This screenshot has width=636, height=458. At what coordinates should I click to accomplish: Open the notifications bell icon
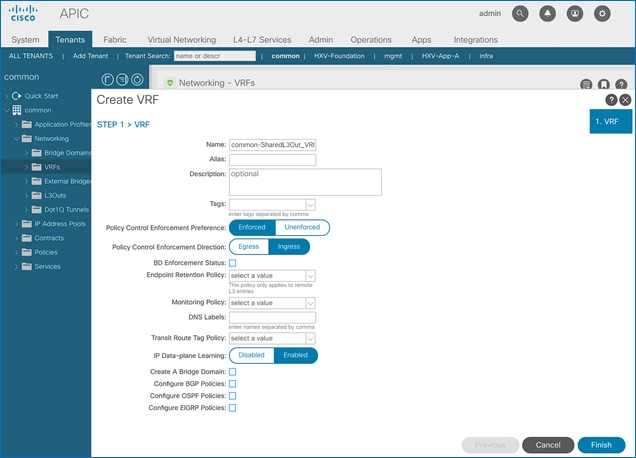click(547, 14)
